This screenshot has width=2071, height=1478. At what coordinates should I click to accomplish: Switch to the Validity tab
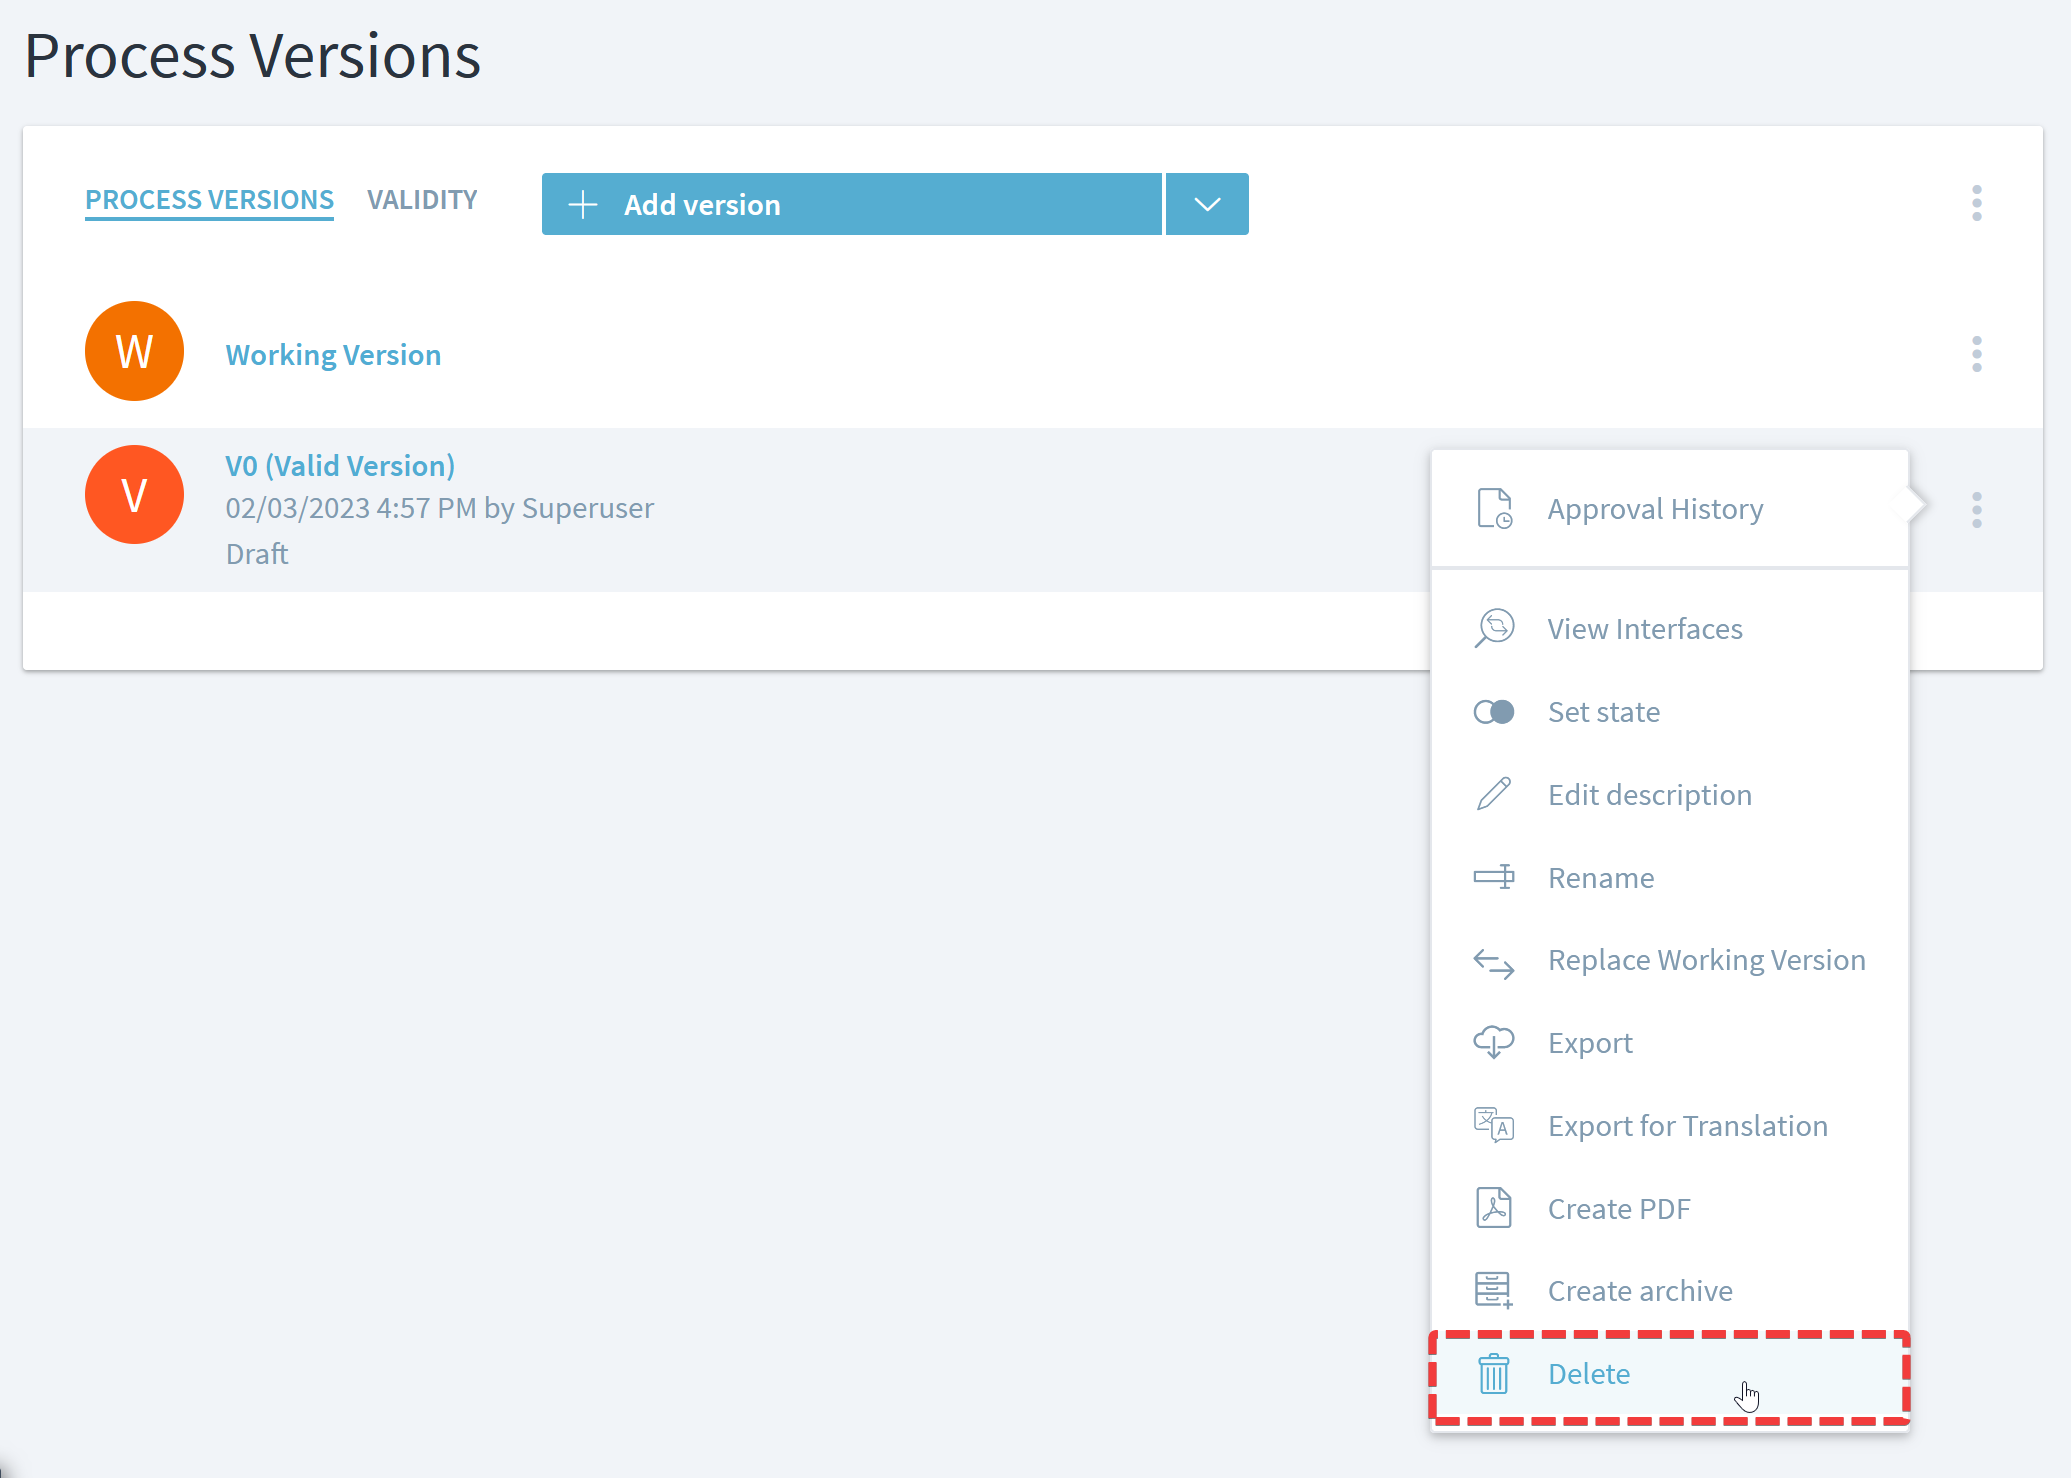coord(422,200)
